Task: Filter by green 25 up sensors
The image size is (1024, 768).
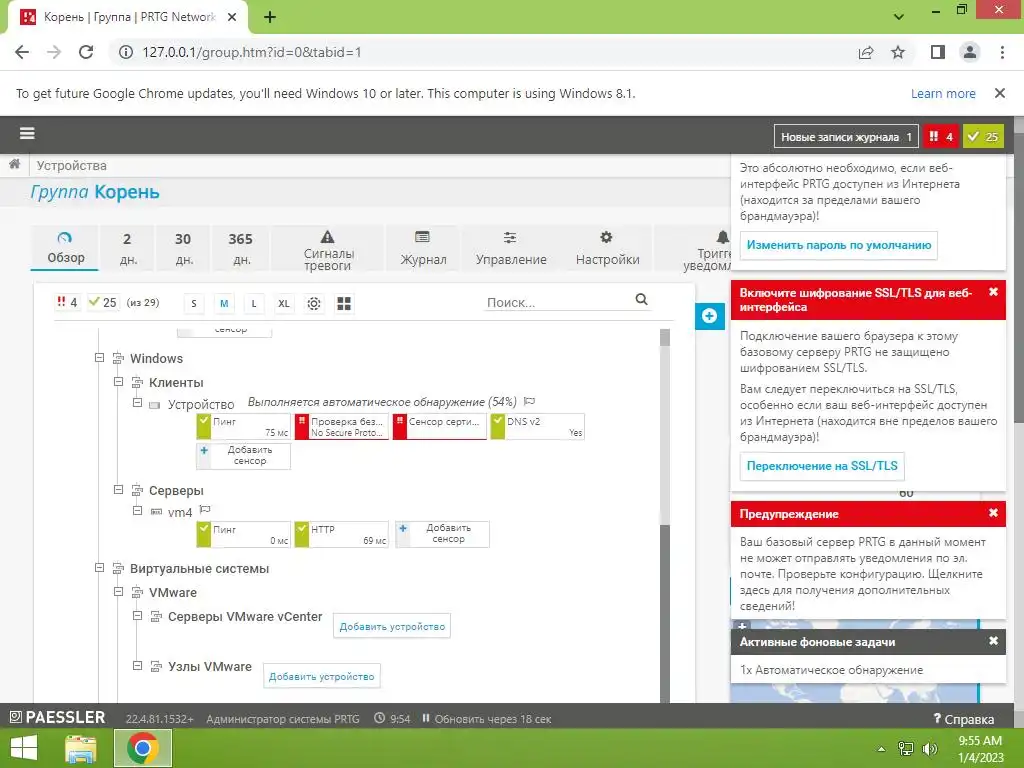Action: [103, 302]
